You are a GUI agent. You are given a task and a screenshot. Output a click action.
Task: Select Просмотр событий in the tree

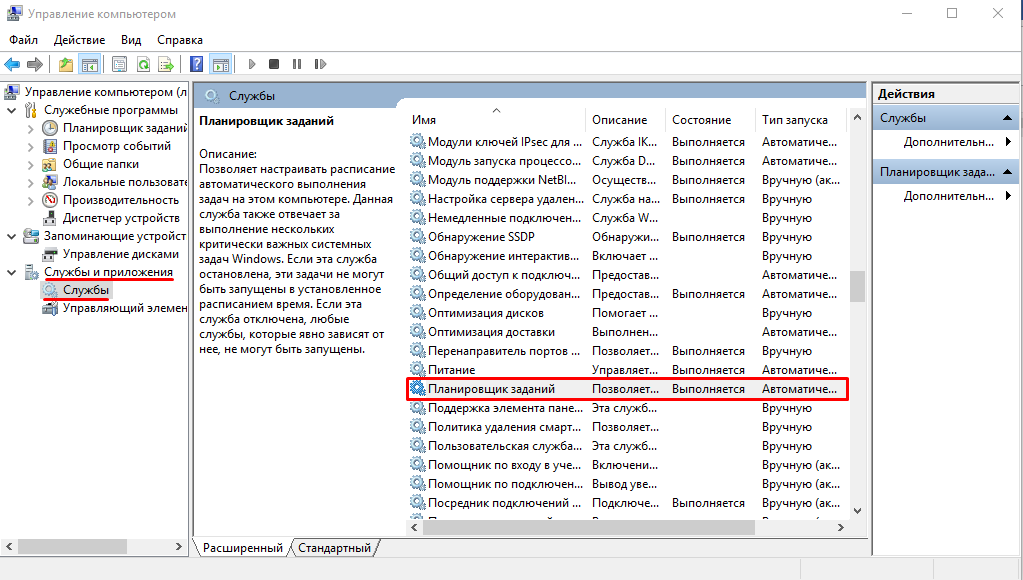tap(116, 146)
